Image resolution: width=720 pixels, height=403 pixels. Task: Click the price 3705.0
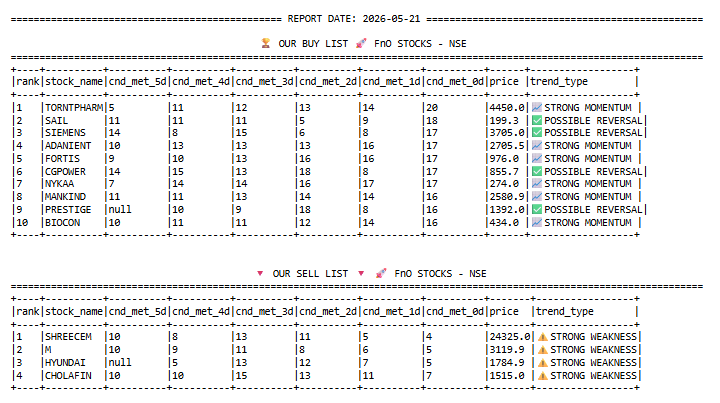coord(507,133)
